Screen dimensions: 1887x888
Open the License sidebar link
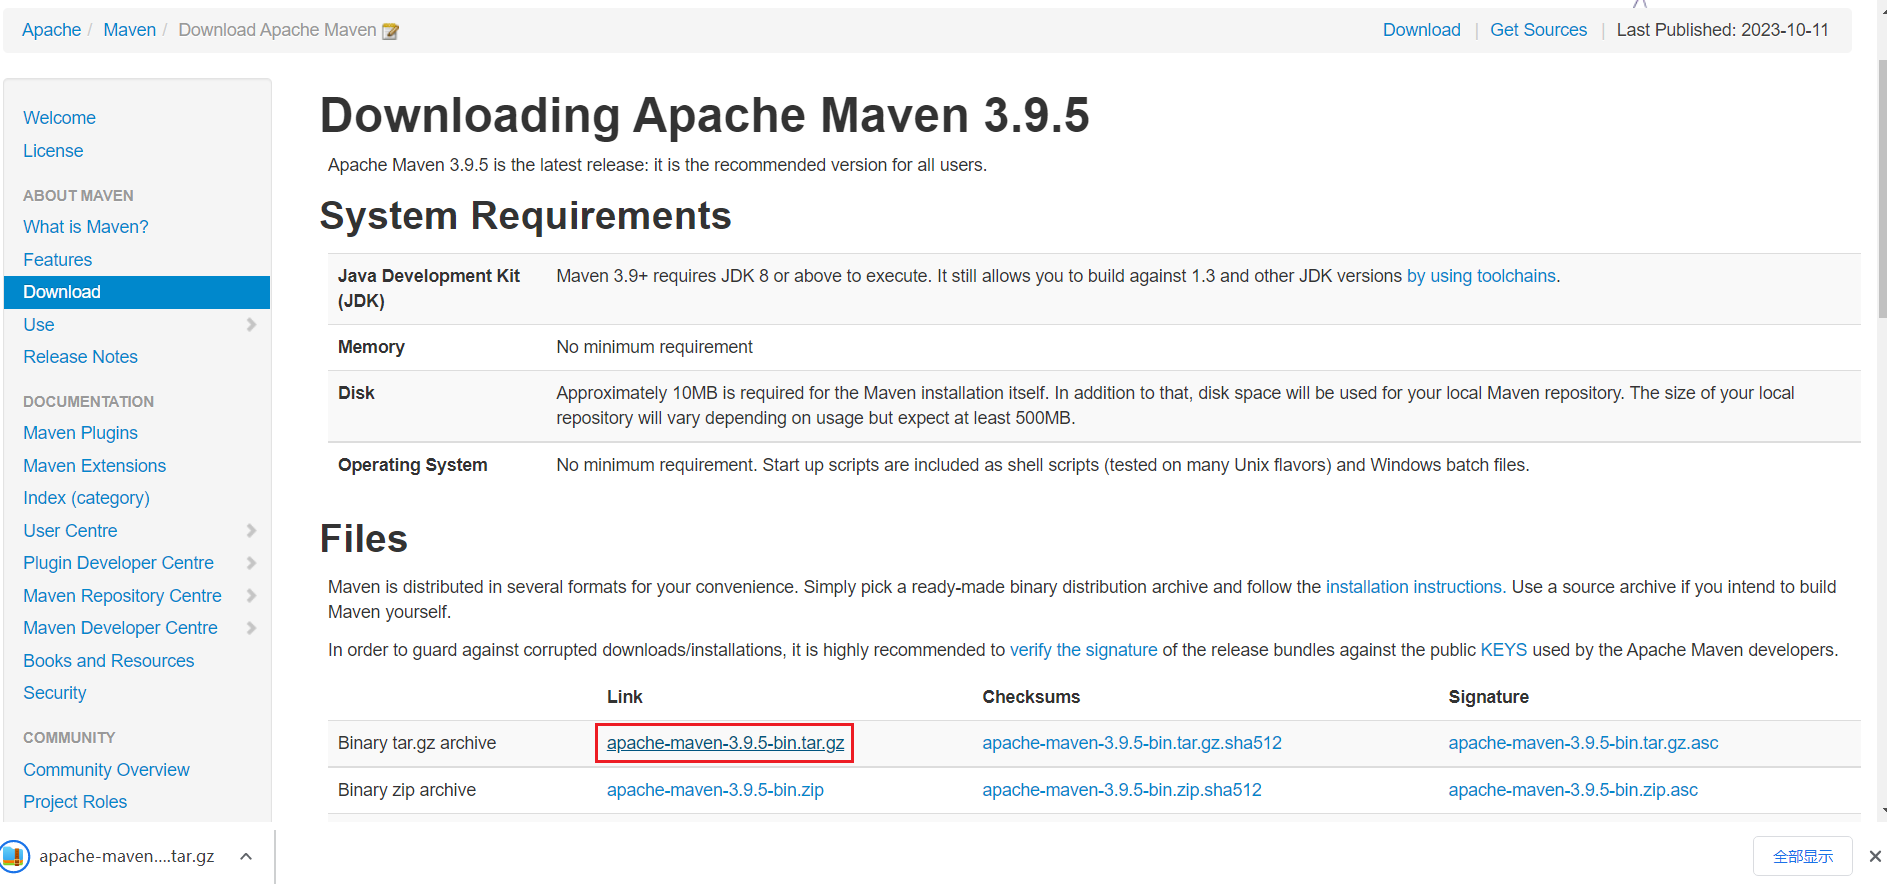coord(53,151)
